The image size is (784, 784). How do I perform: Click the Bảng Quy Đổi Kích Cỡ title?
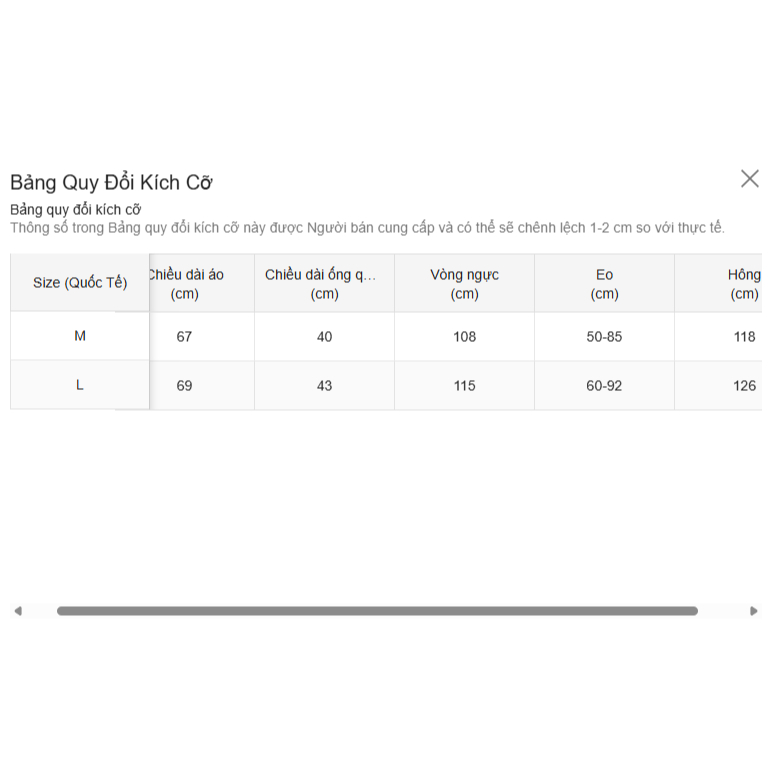[x=111, y=183]
